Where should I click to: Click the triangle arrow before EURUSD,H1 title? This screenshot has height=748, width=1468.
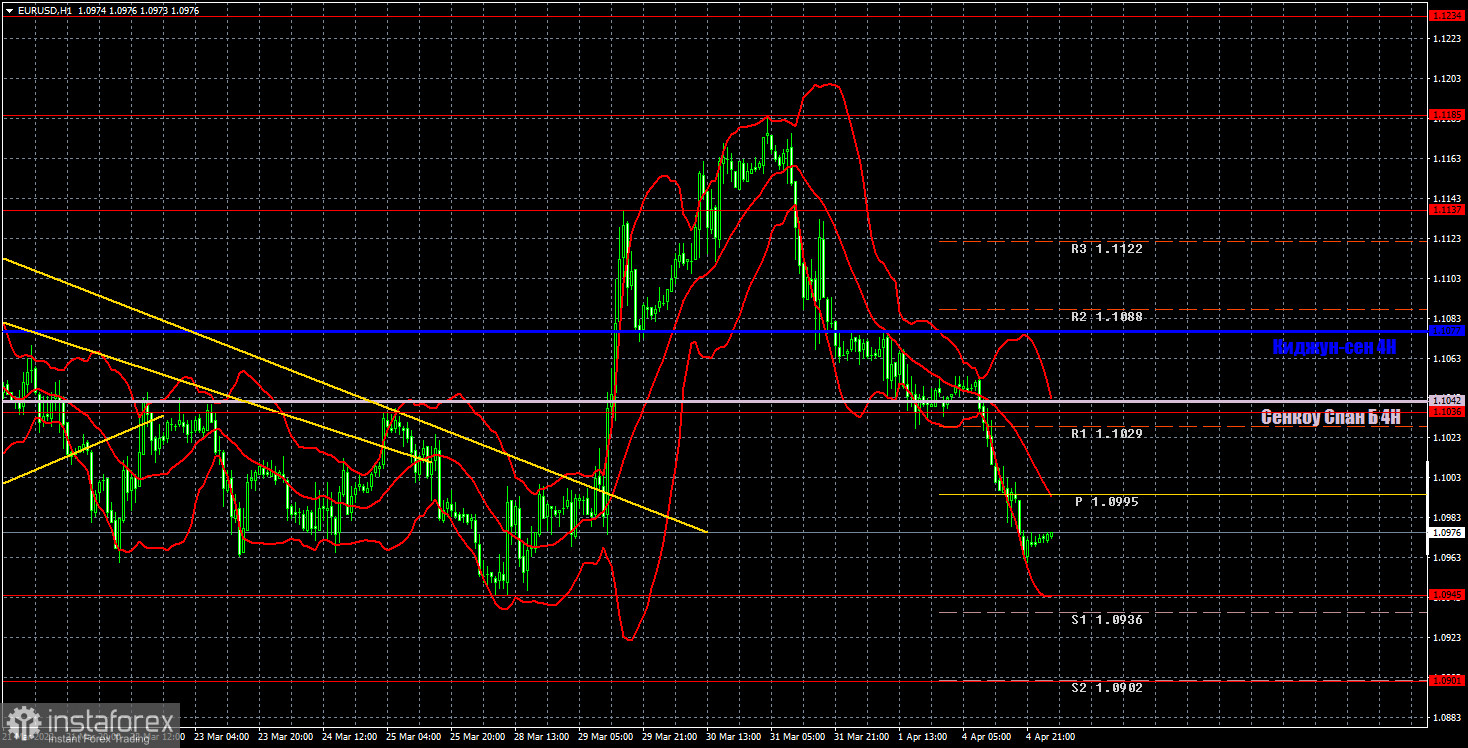9,10
